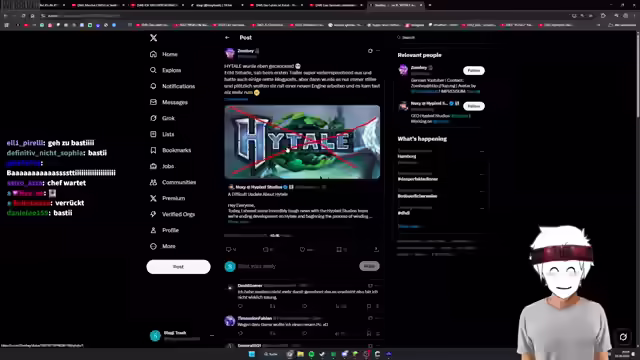Click the Premium X icon
Screen dimensions: 640x360
click(153, 198)
